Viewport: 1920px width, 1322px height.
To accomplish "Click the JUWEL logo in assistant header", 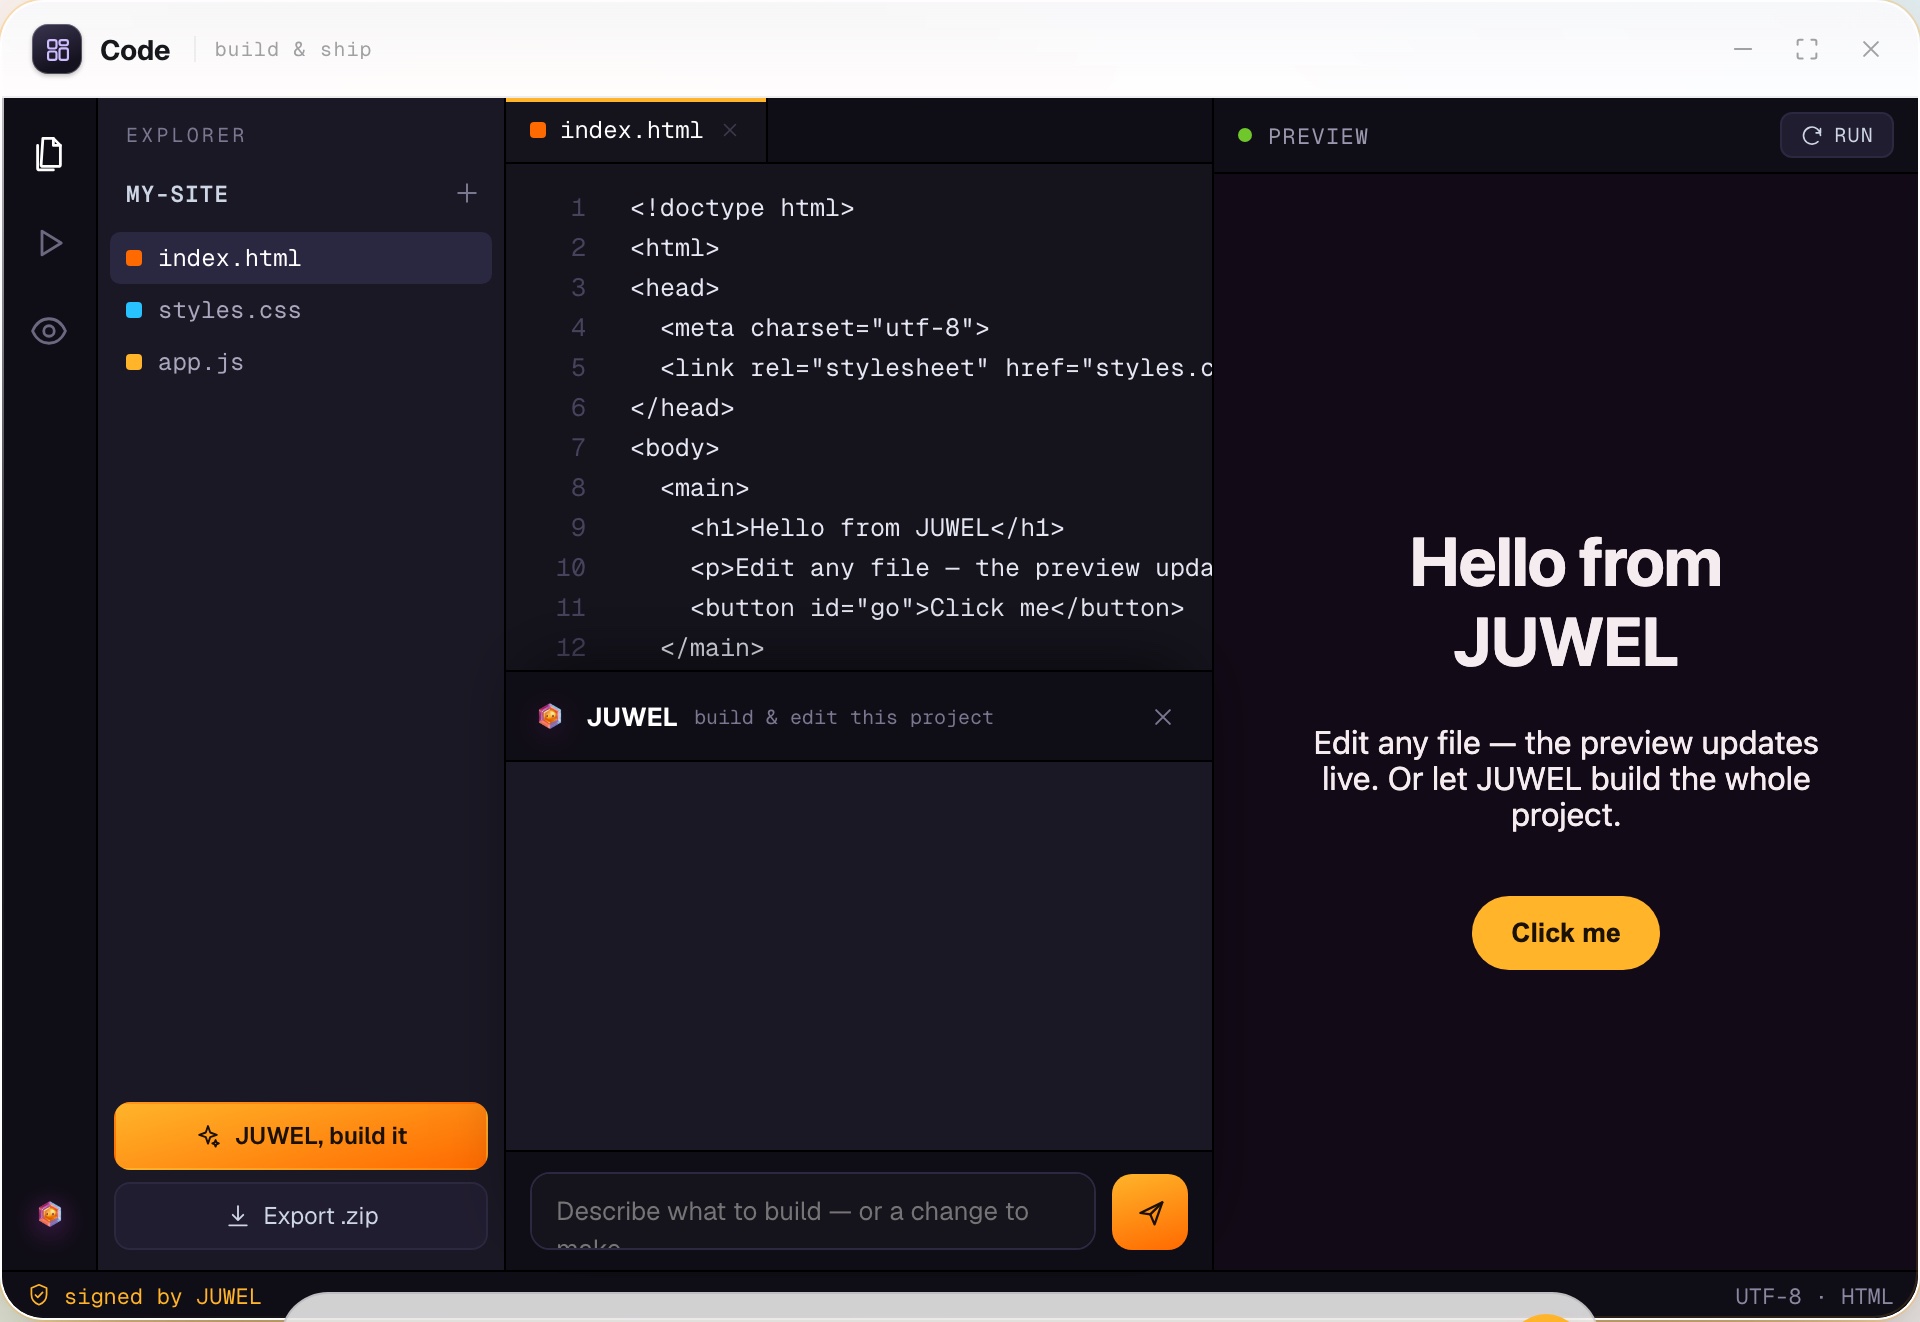I will click(x=550, y=716).
